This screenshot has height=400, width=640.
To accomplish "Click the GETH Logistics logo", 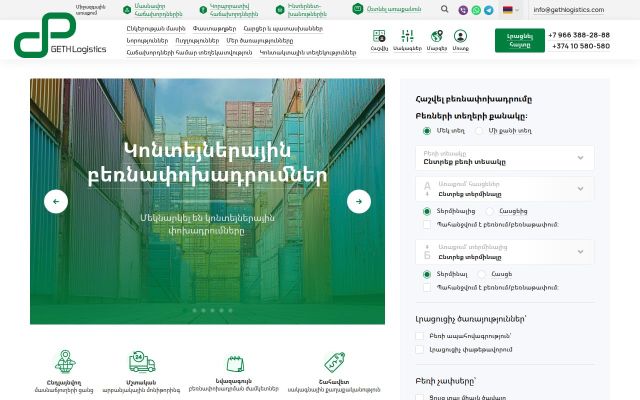I will pyautogui.click(x=60, y=35).
